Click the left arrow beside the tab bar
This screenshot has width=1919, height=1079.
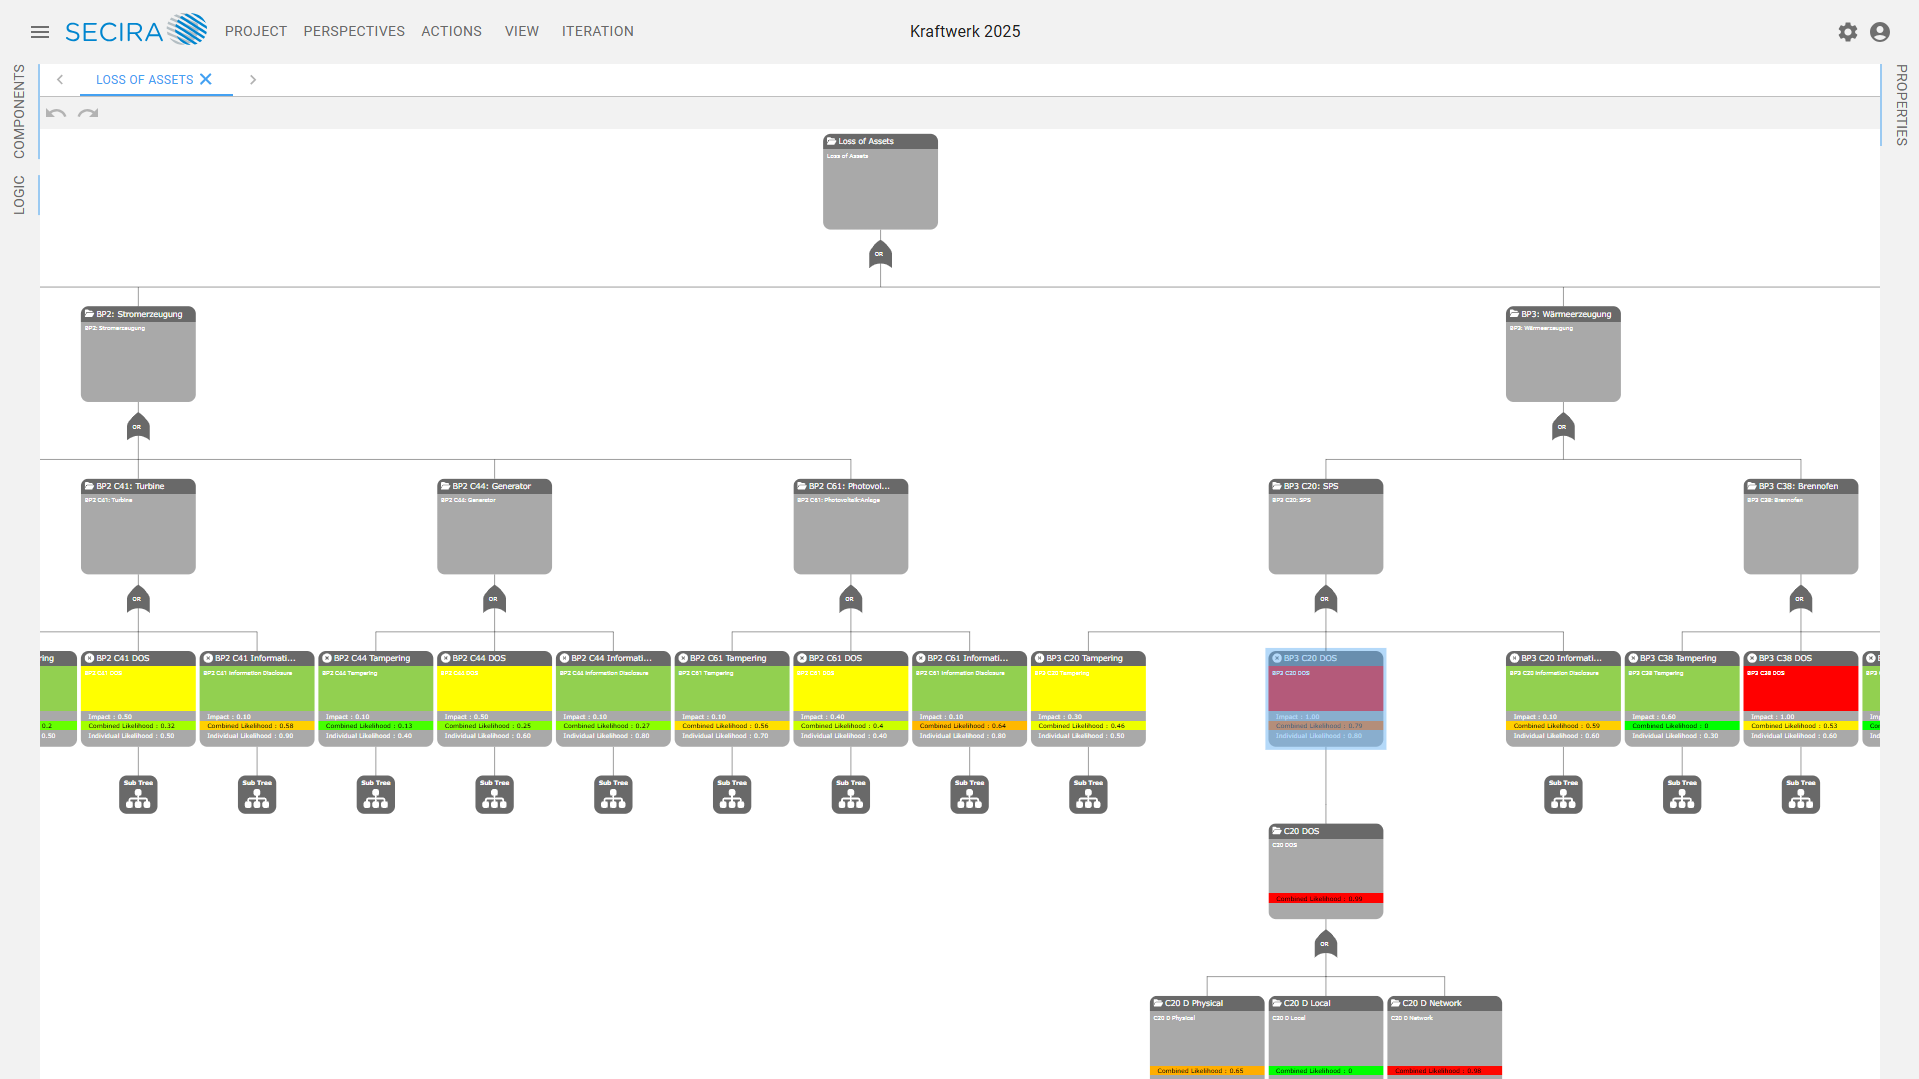click(60, 79)
